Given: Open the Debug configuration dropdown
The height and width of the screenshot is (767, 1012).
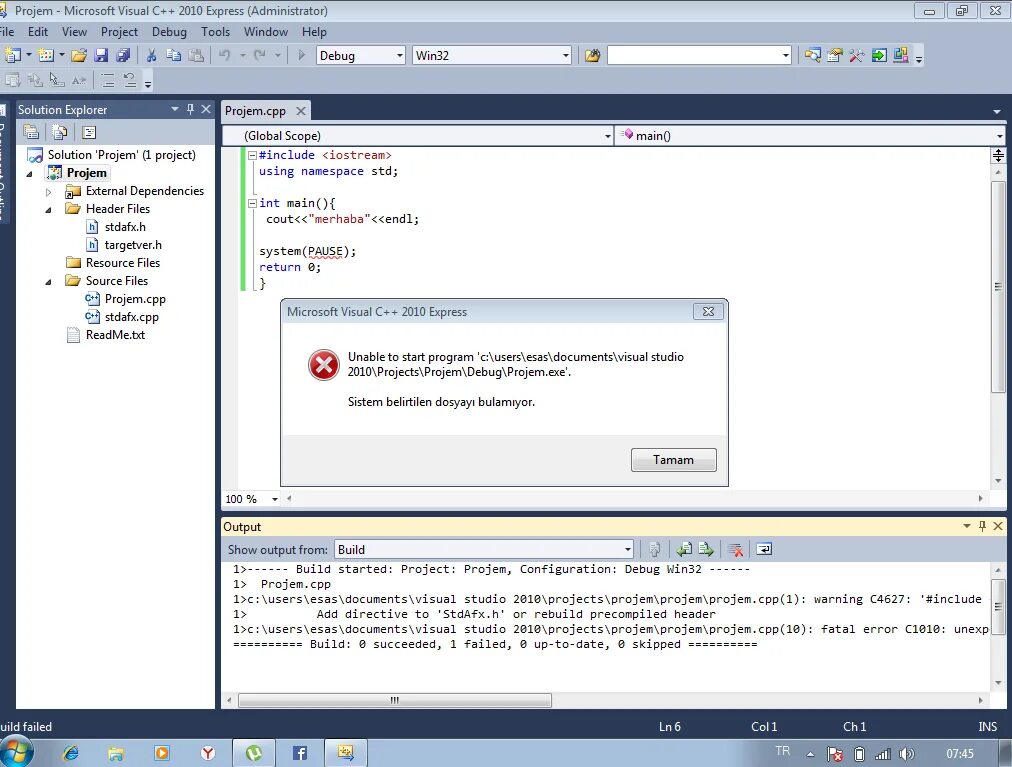Looking at the screenshot, I should point(400,56).
